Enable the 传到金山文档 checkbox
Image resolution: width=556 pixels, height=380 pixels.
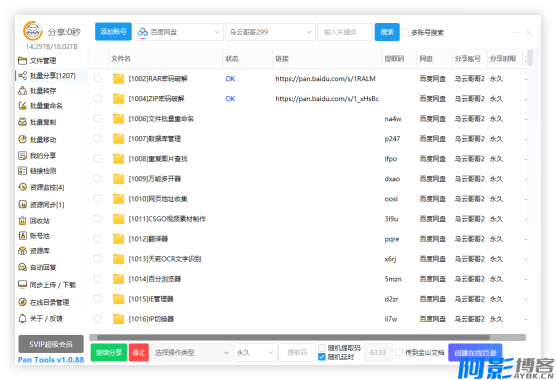[x=399, y=352]
